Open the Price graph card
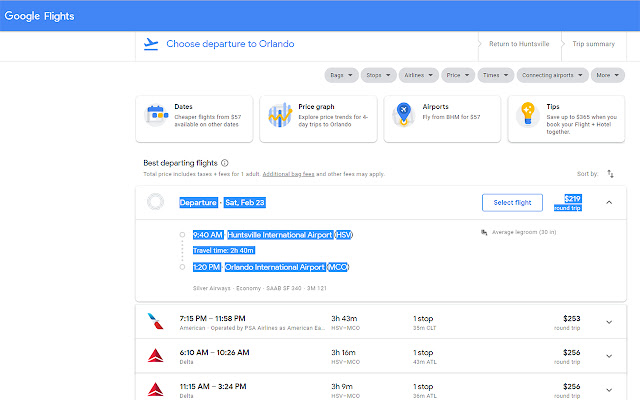The height and width of the screenshot is (400, 640). [318, 119]
